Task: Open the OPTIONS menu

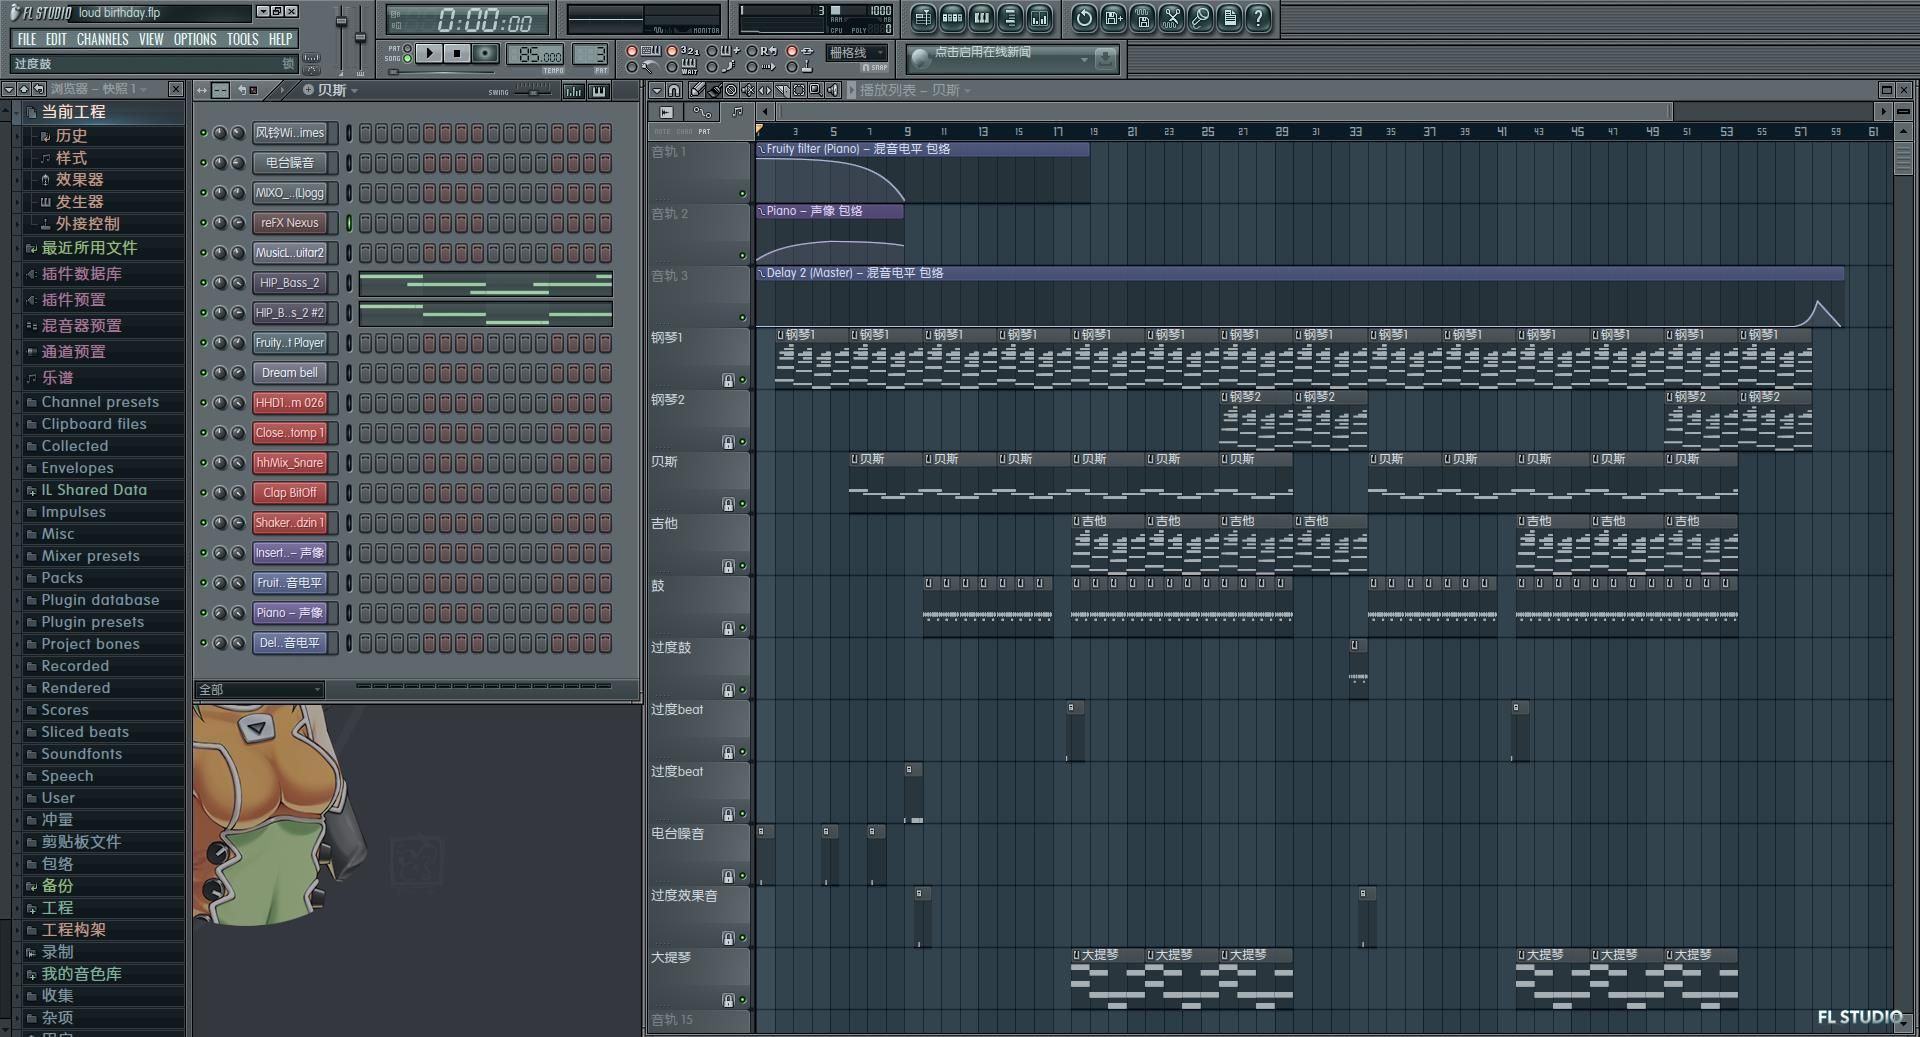Action: (195, 39)
